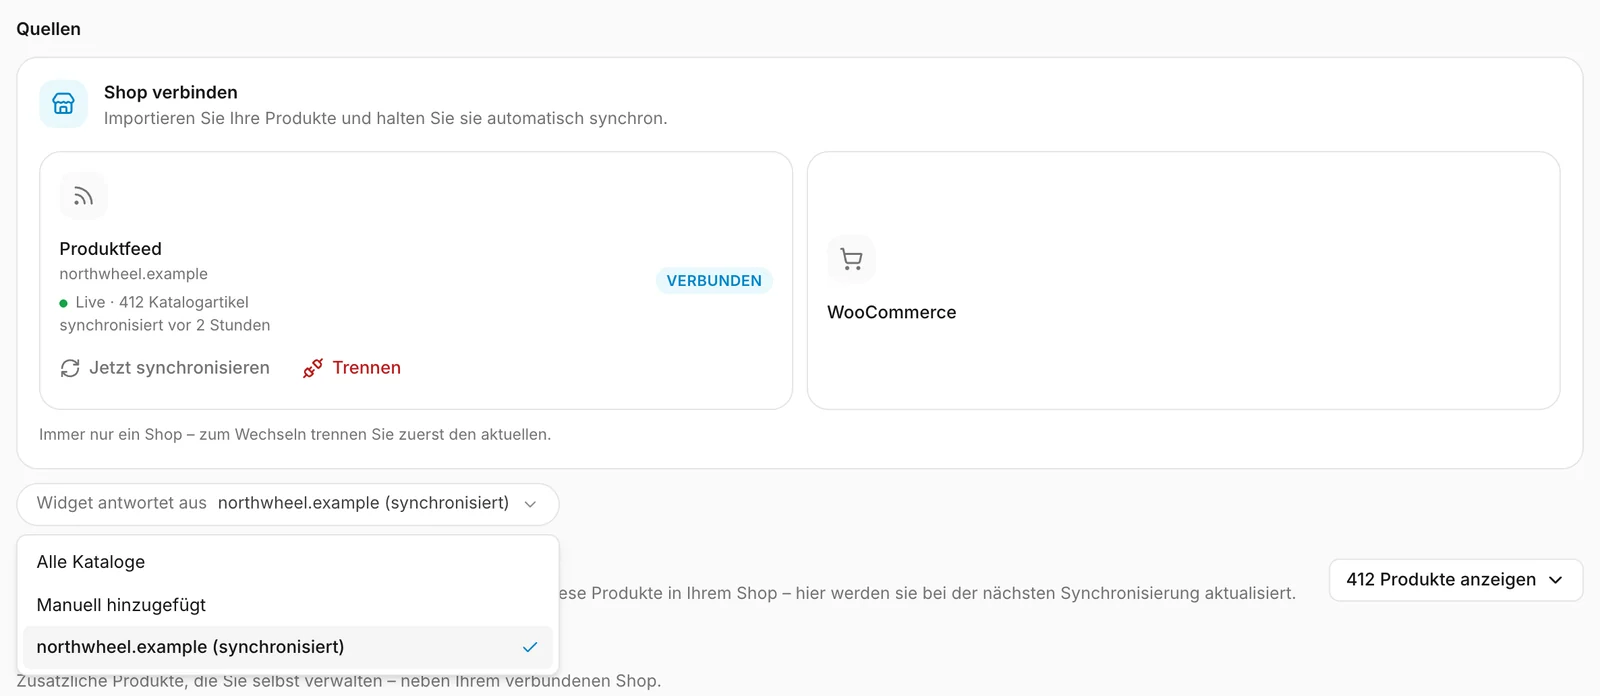This screenshot has width=1600, height=696.
Task: Start sync with Jetzt synchronisieren
Action: [165, 368]
